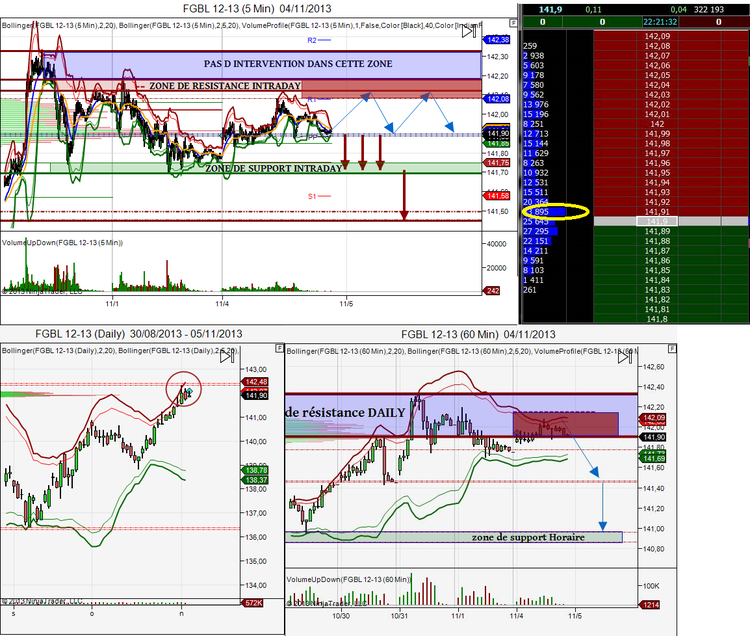Click the 11/4 date marker on 5 Min timeline

[221, 304]
